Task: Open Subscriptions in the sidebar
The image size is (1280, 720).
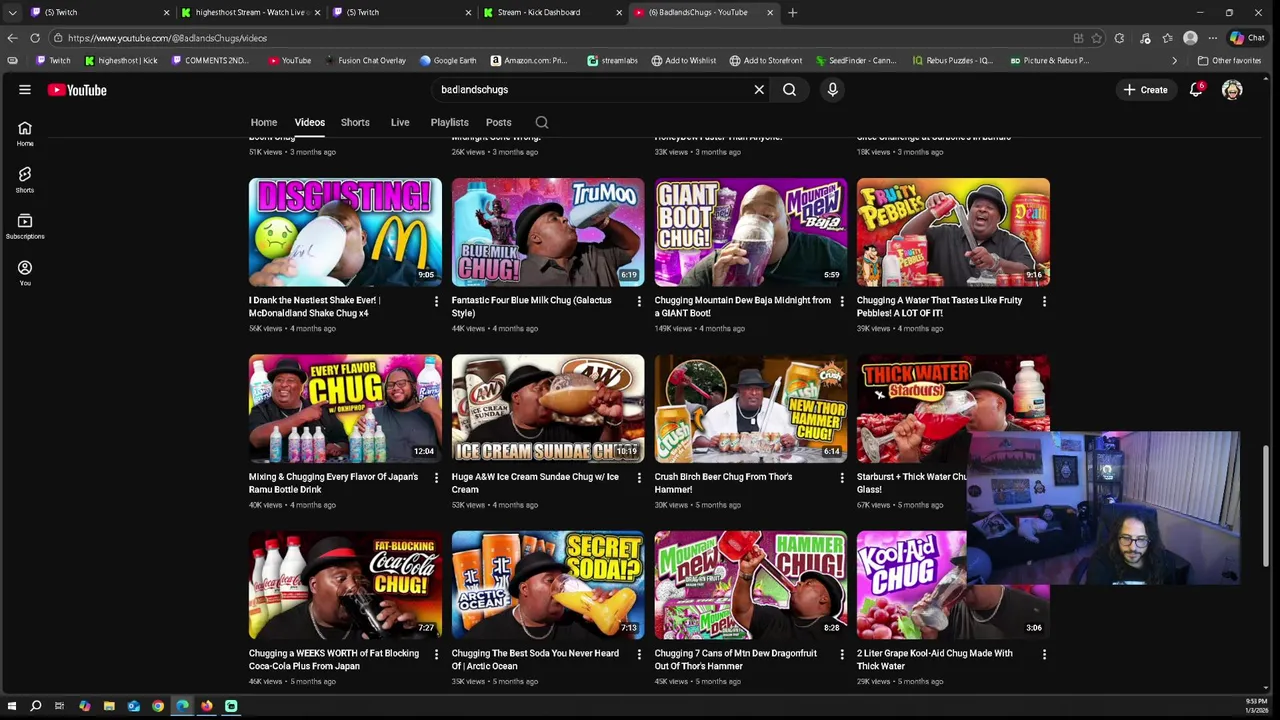Action: click(x=25, y=226)
